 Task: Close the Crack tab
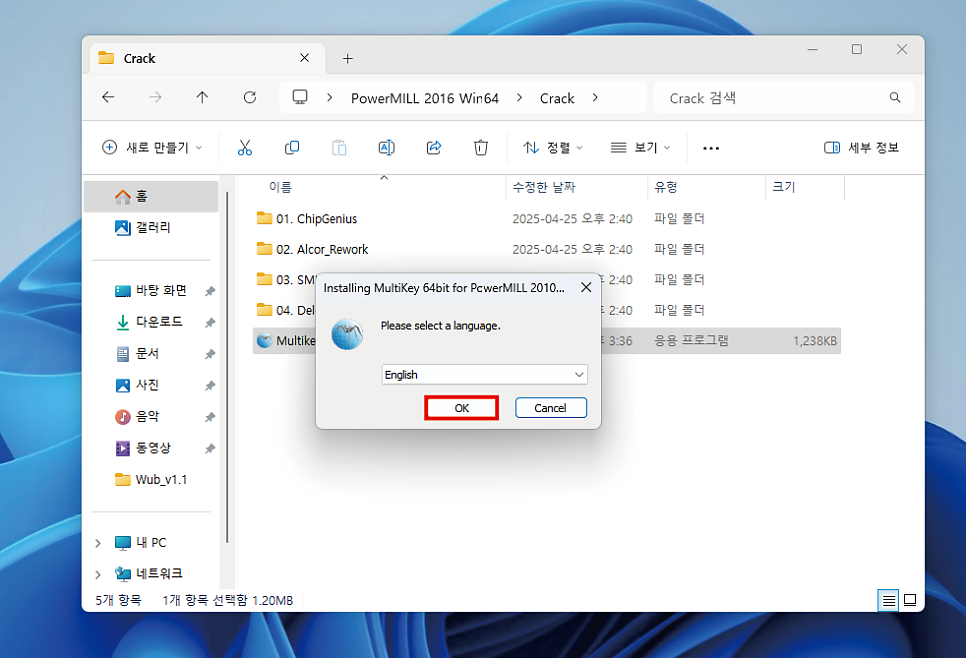tap(304, 58)
